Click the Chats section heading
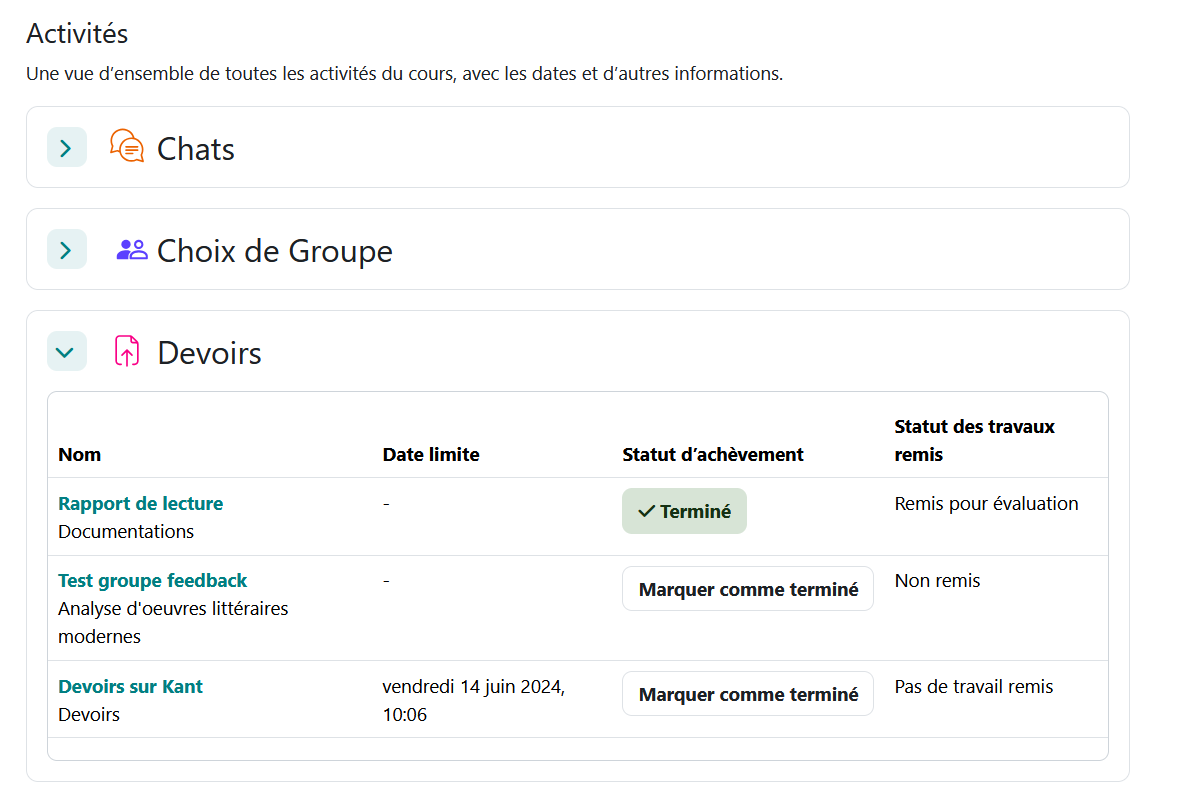The width and height of the screenshot is (1188, 792). pos(196,149)
